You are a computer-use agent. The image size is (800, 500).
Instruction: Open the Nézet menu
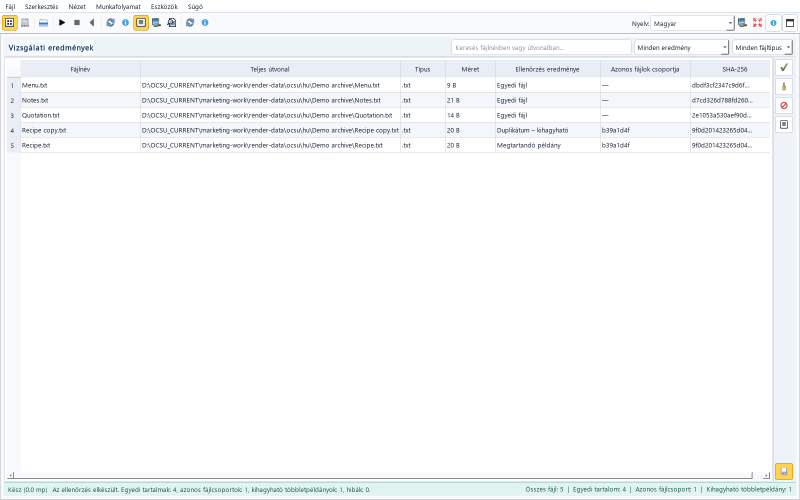77,7
